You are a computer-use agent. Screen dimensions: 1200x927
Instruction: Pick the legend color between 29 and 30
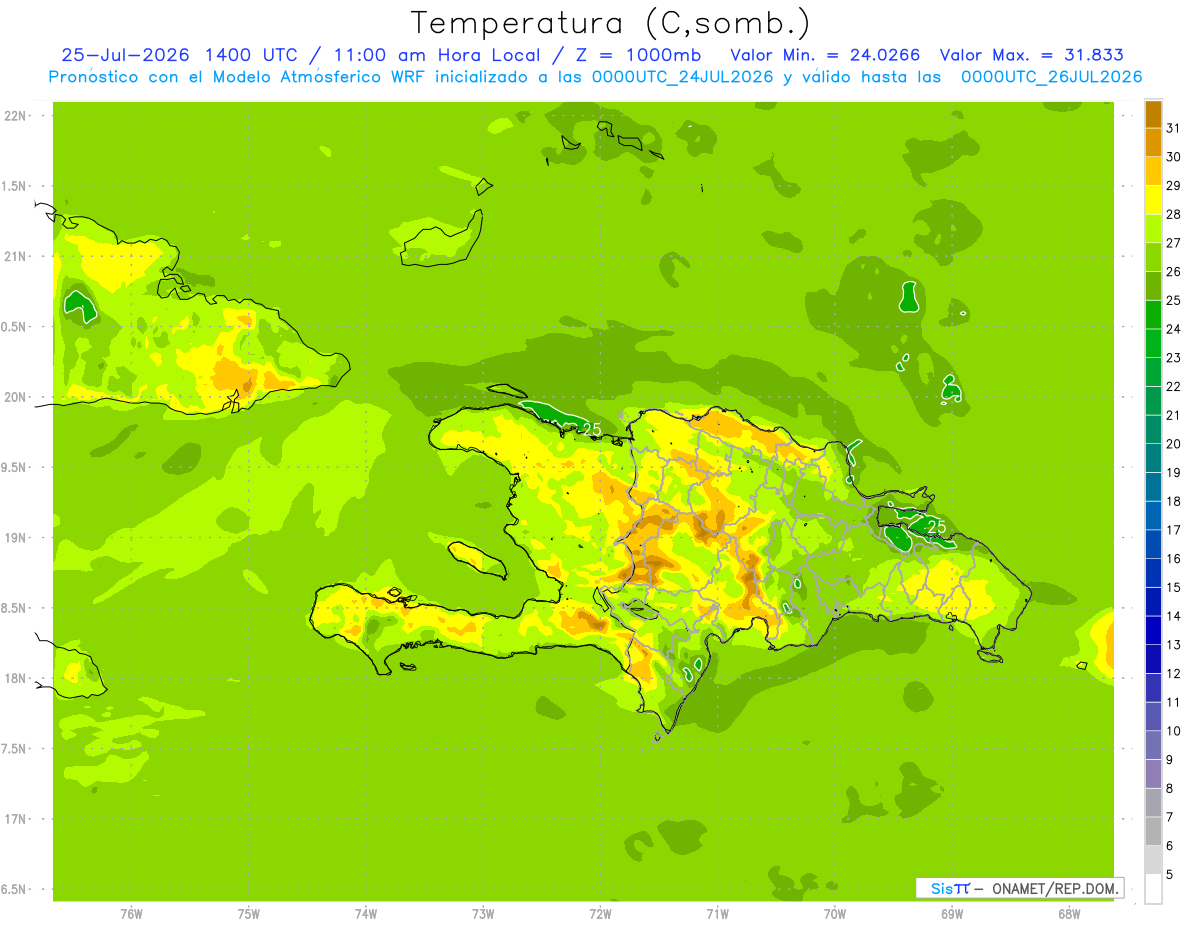pyautogui.click(x=1153, y=171)
